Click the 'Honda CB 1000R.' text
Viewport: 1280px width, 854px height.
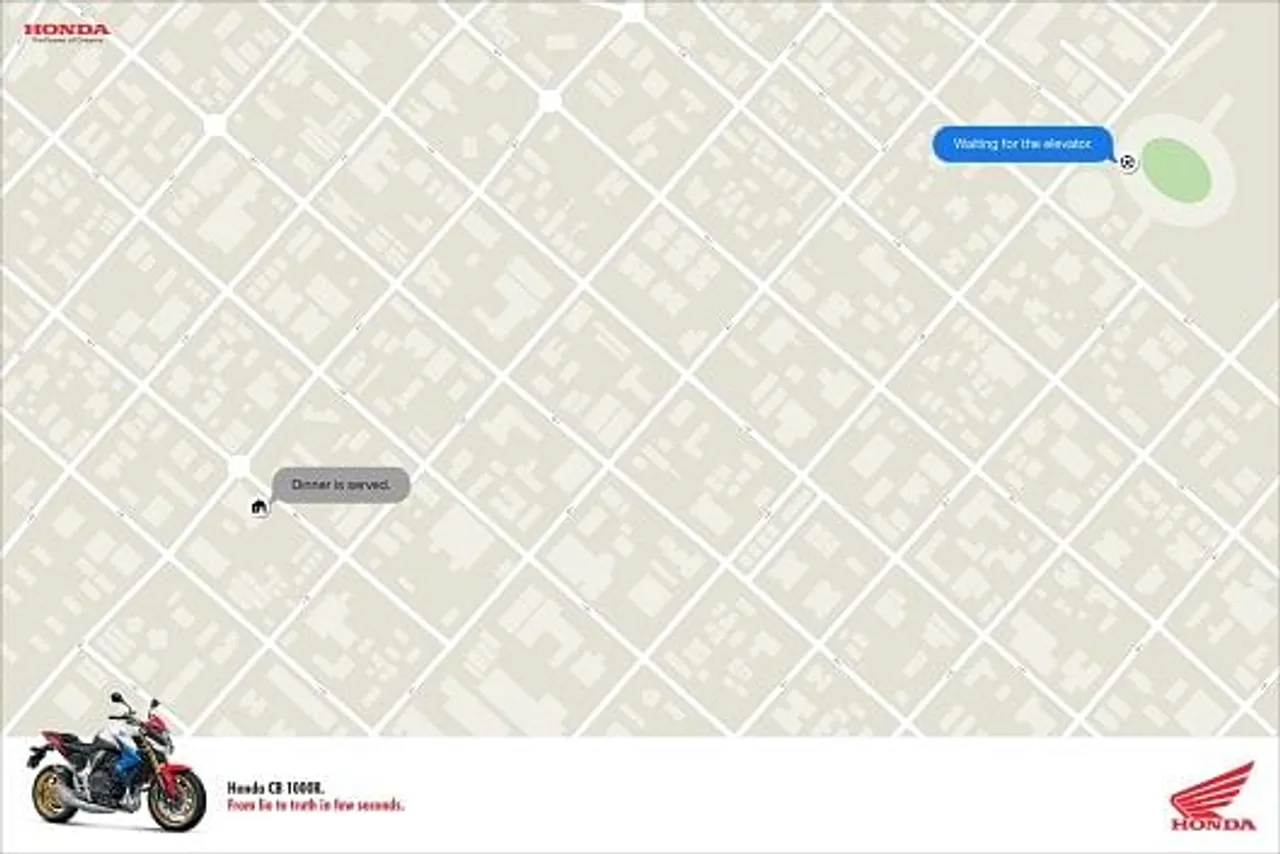(276, 787)
